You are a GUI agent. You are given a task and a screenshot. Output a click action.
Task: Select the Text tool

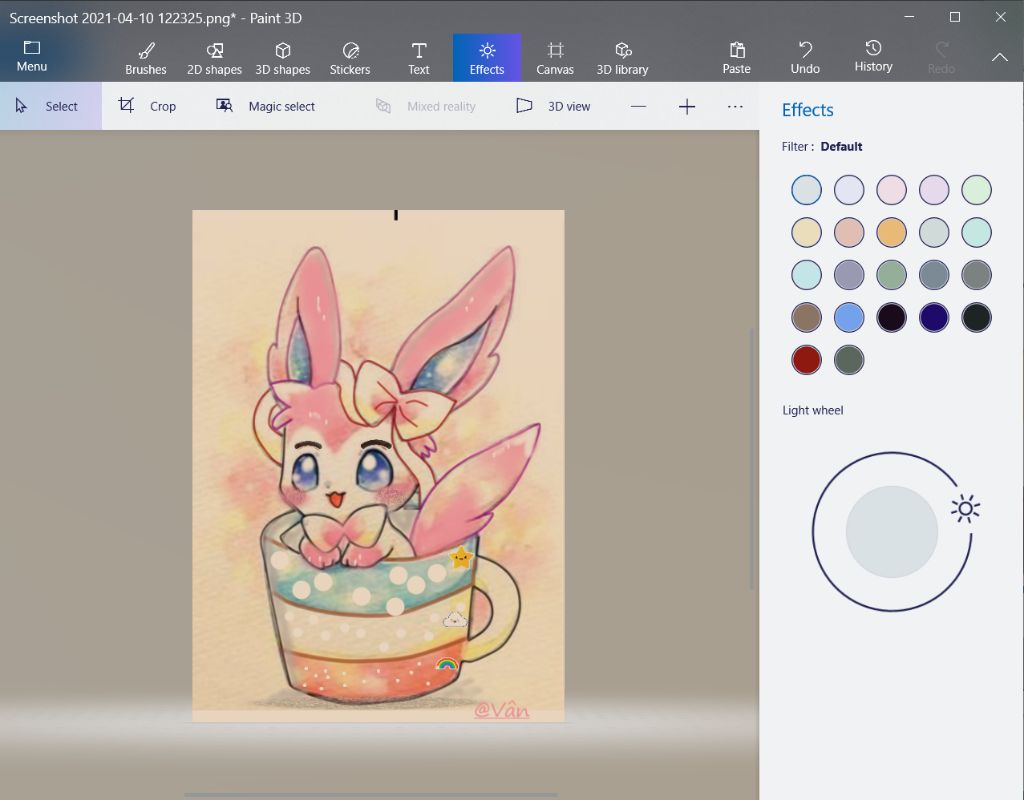click(419, 58)
